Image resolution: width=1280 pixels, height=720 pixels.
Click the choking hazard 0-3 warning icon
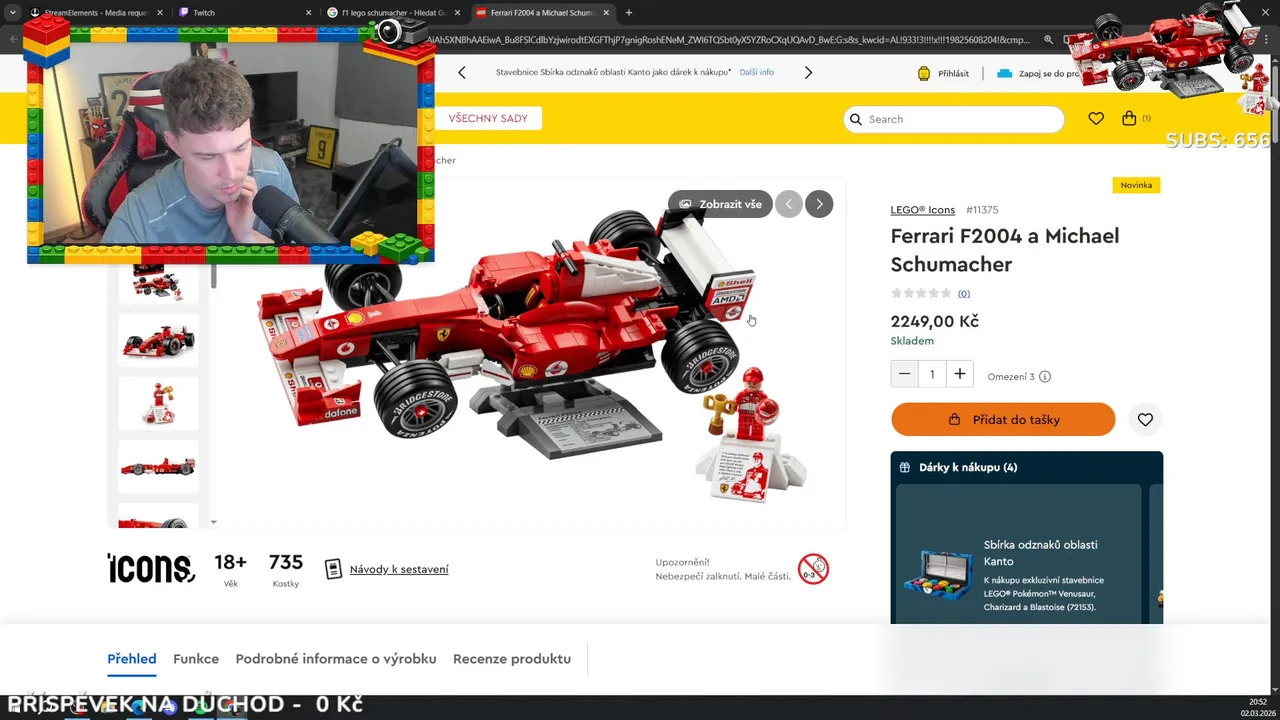[x=813, y=569]
